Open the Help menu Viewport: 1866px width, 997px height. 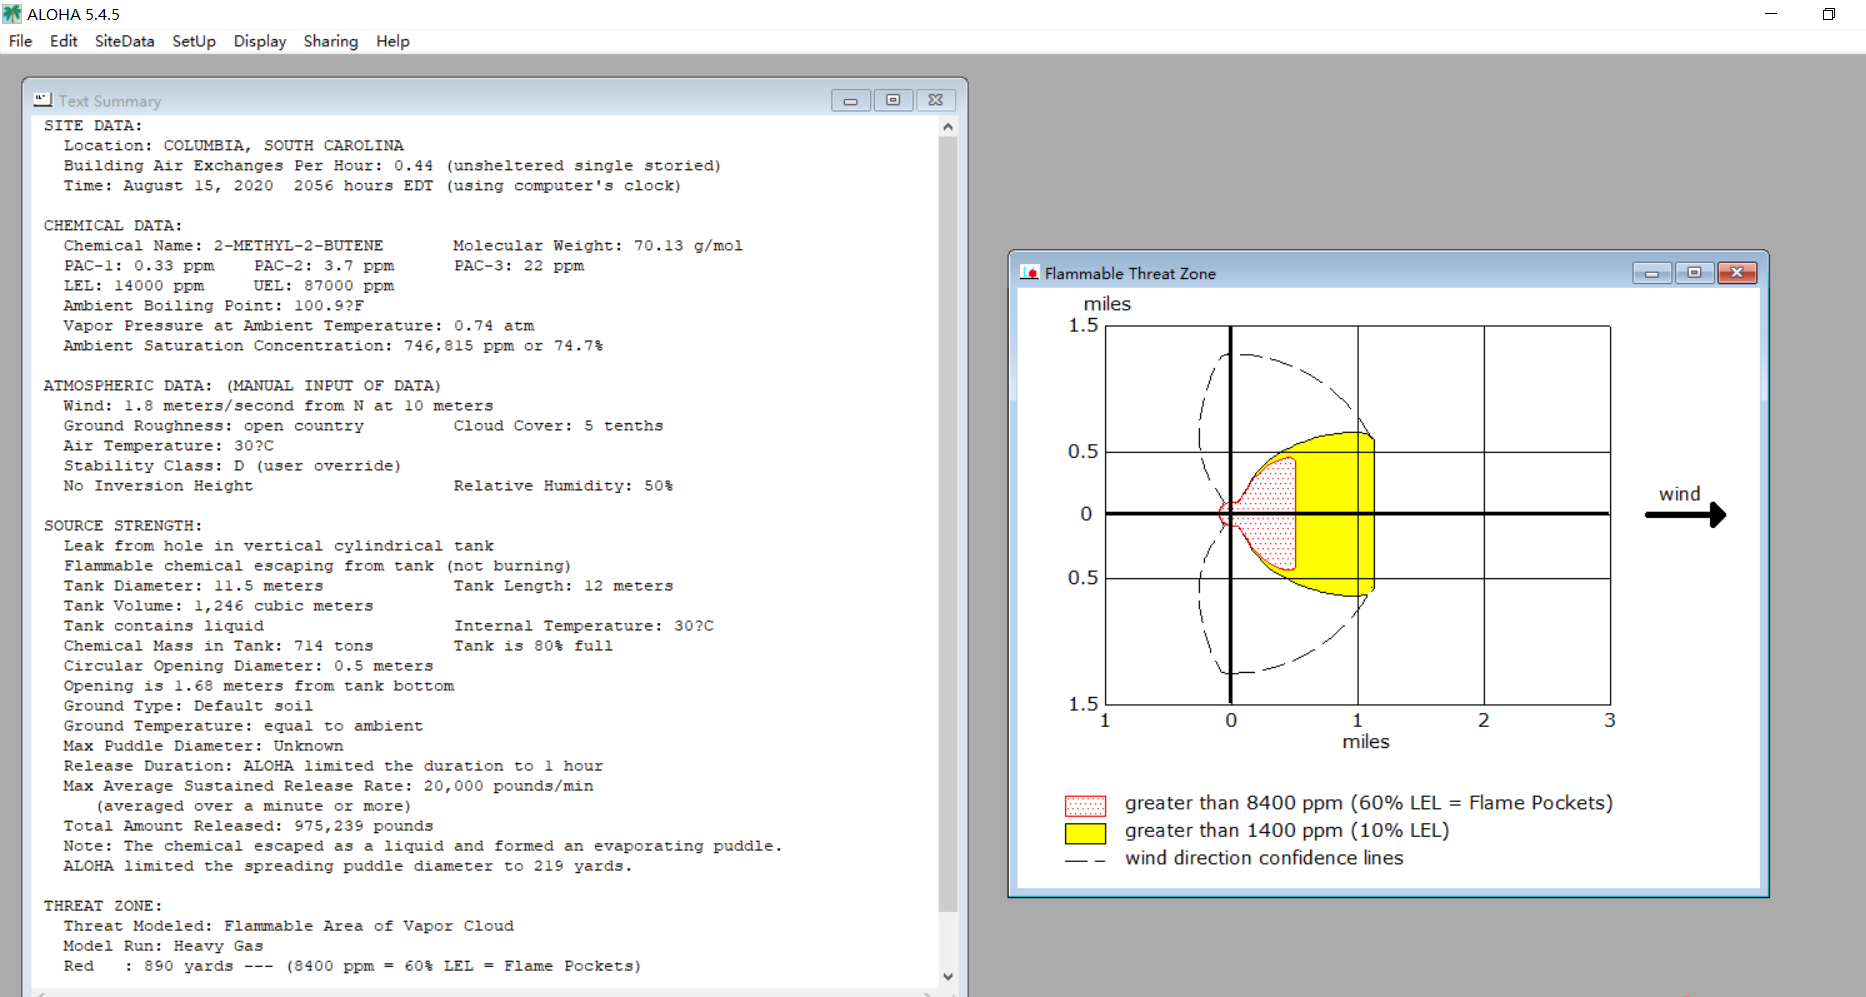click(393, 41)
